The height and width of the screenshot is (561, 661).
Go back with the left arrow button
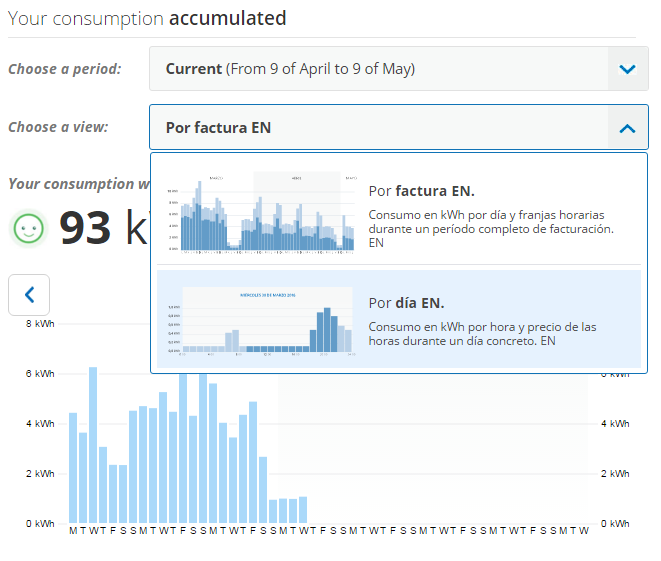29,294
